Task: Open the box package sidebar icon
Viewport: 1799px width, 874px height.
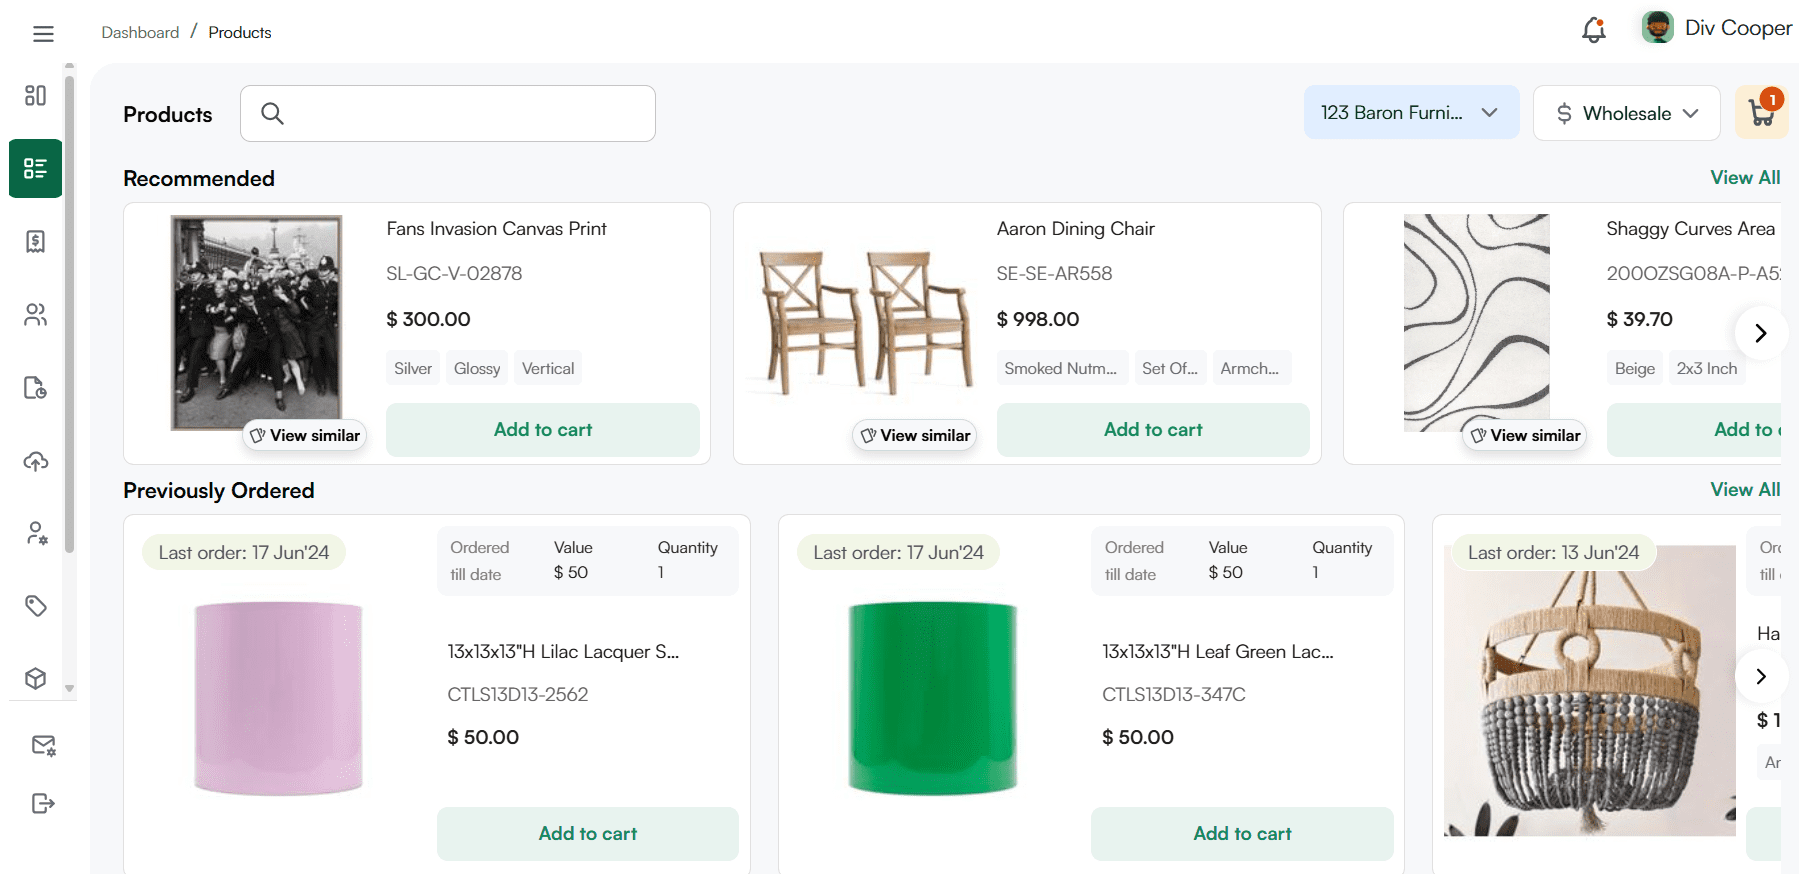Action: pyautogui.click(x=36, y=678)
